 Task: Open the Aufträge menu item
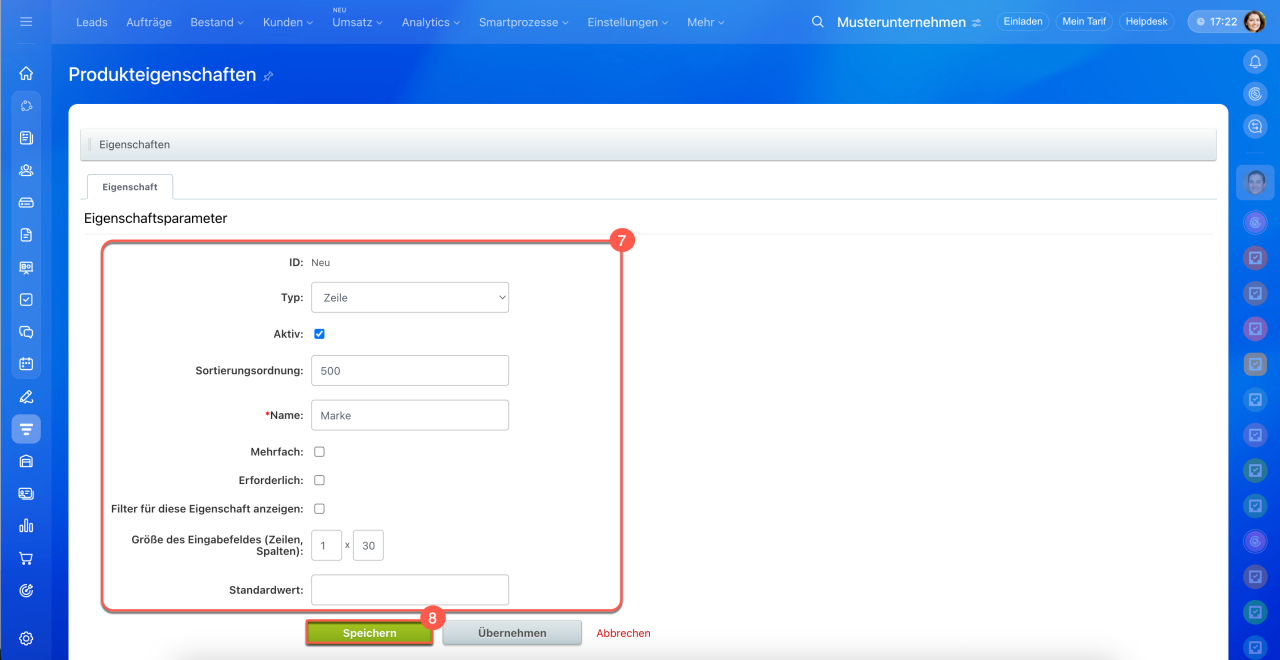[x=149, y=22]
